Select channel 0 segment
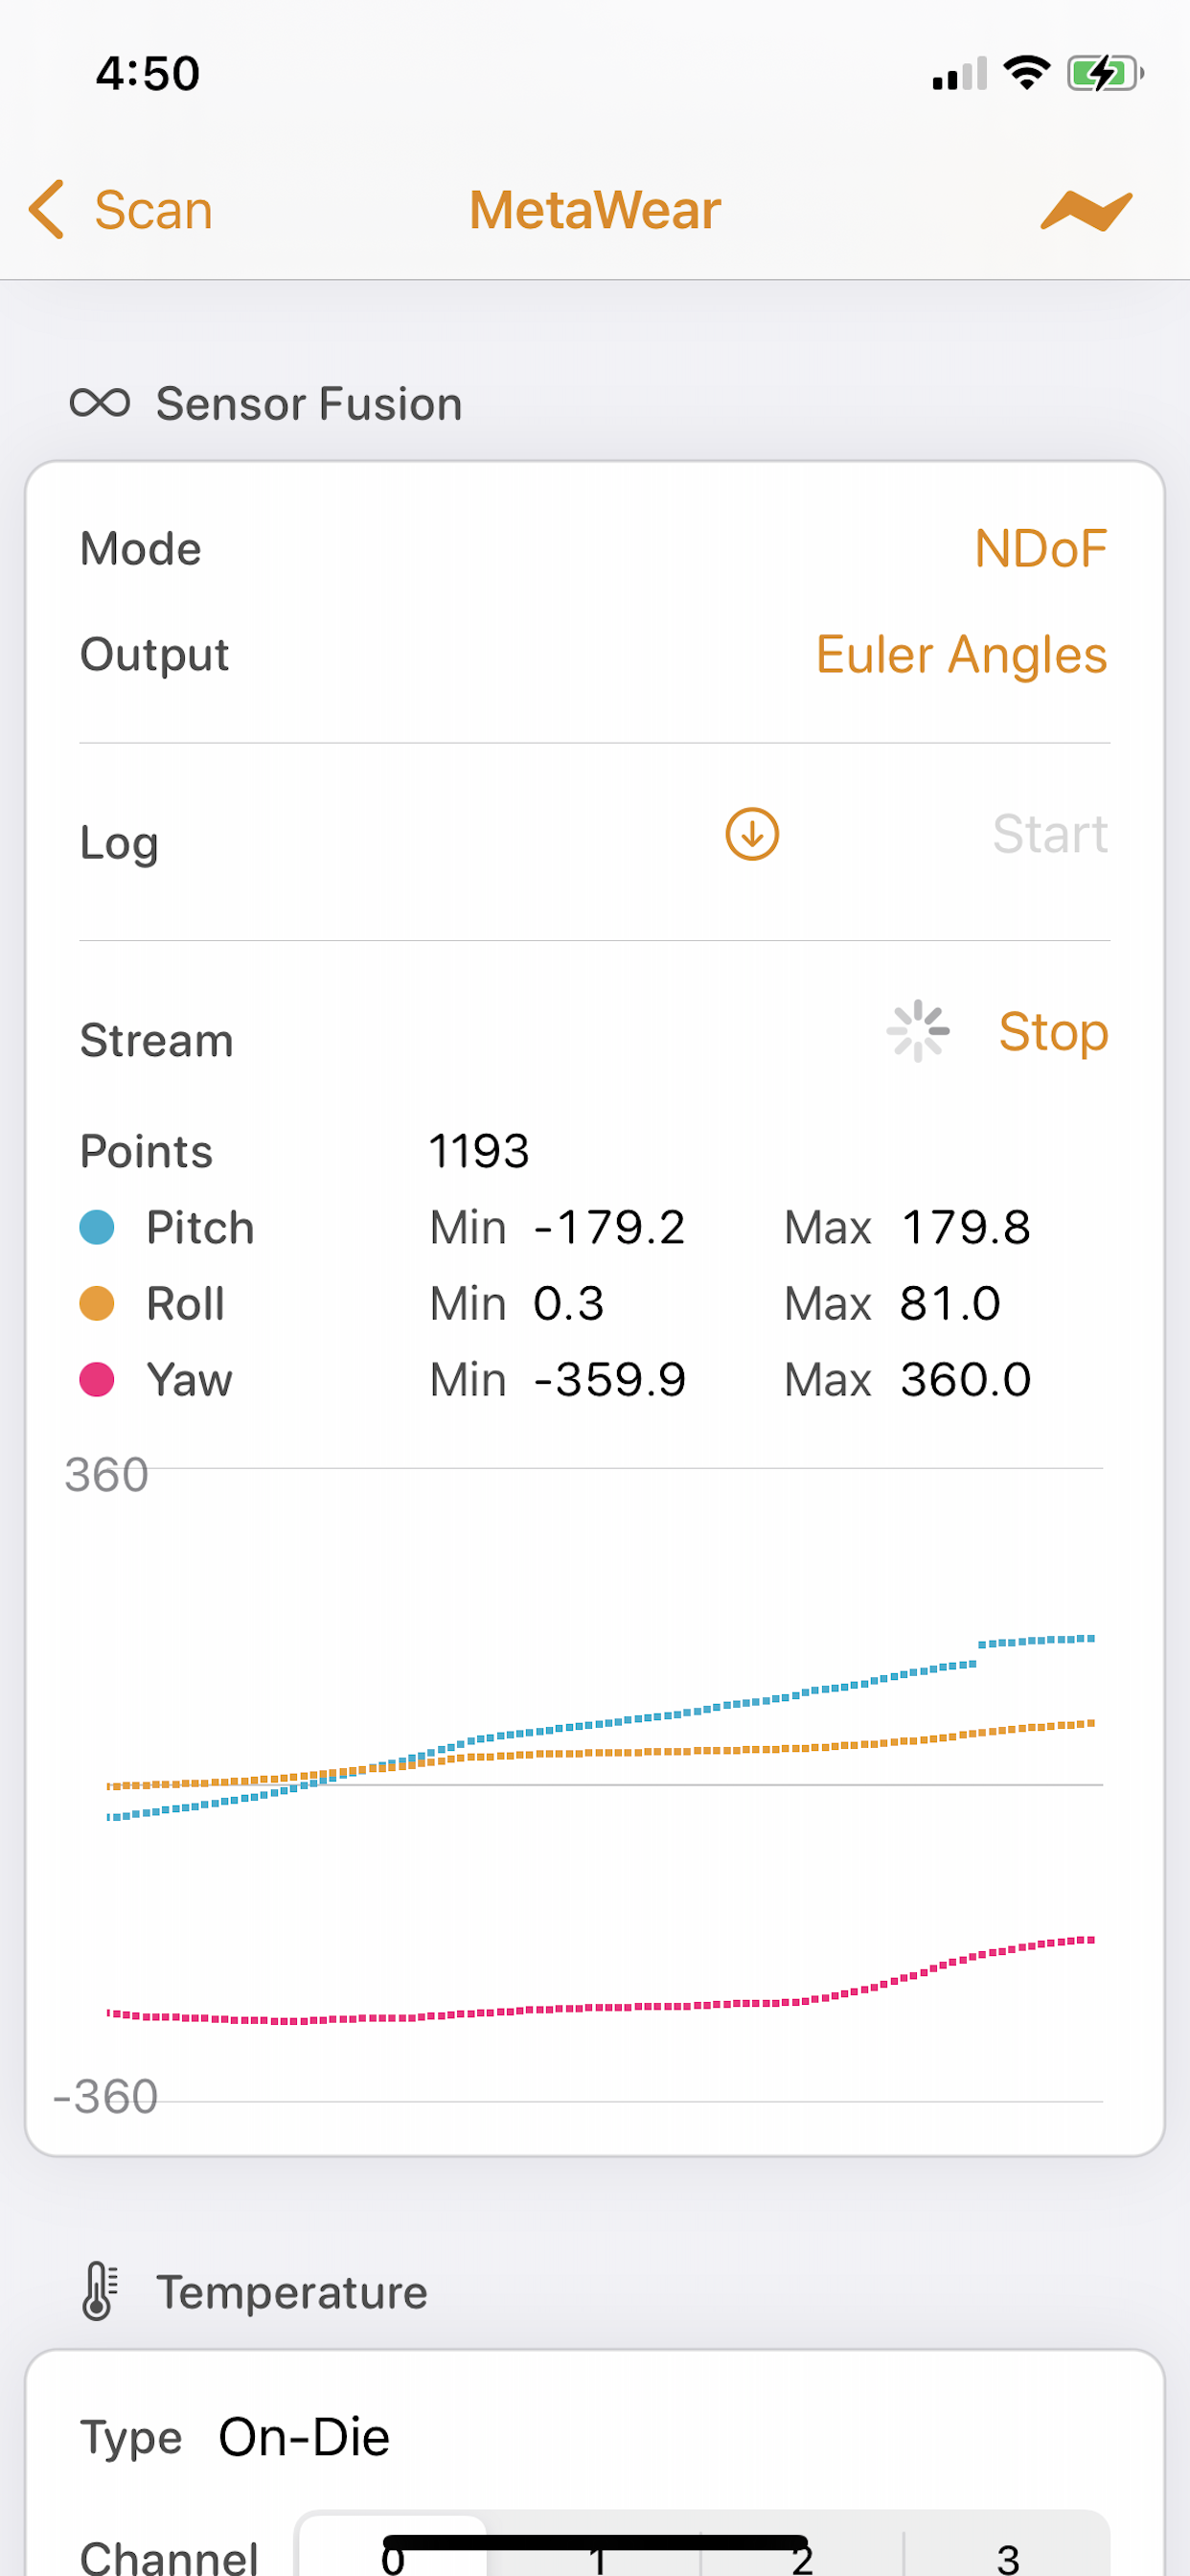The width and height of the screenshot is (1190, 2576). click(x=393, y=2555)
